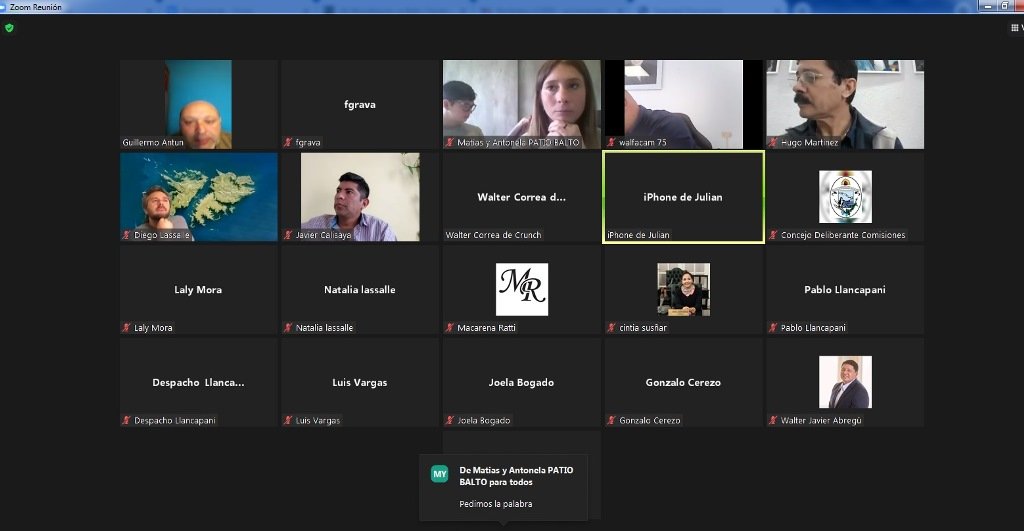This screenshot has height=531, width=1024.
Task: Select Diego Lassalle's video with map background
Action: pyautogui.click(x=199, y=196)
